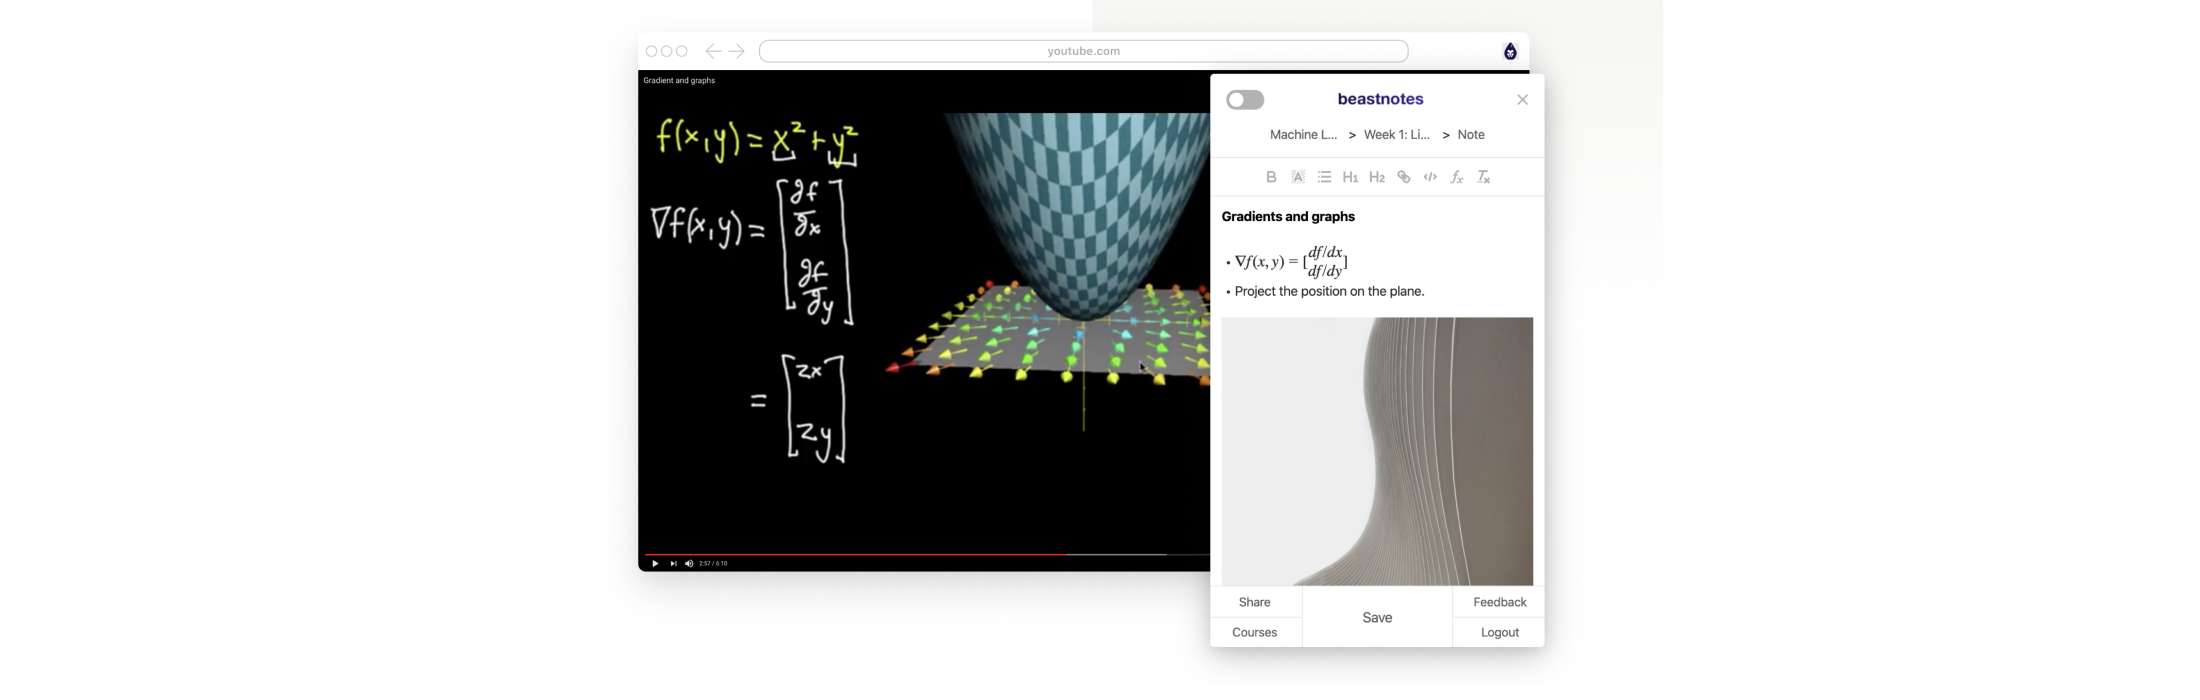This screenshot has width=2200, height=700.
Task: Share this note
Action: click(1254, 602)
